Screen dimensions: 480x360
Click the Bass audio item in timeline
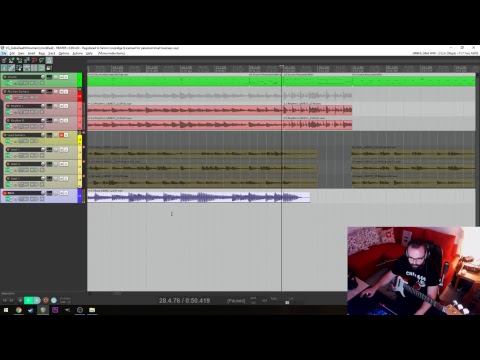(x=199, y=197)
